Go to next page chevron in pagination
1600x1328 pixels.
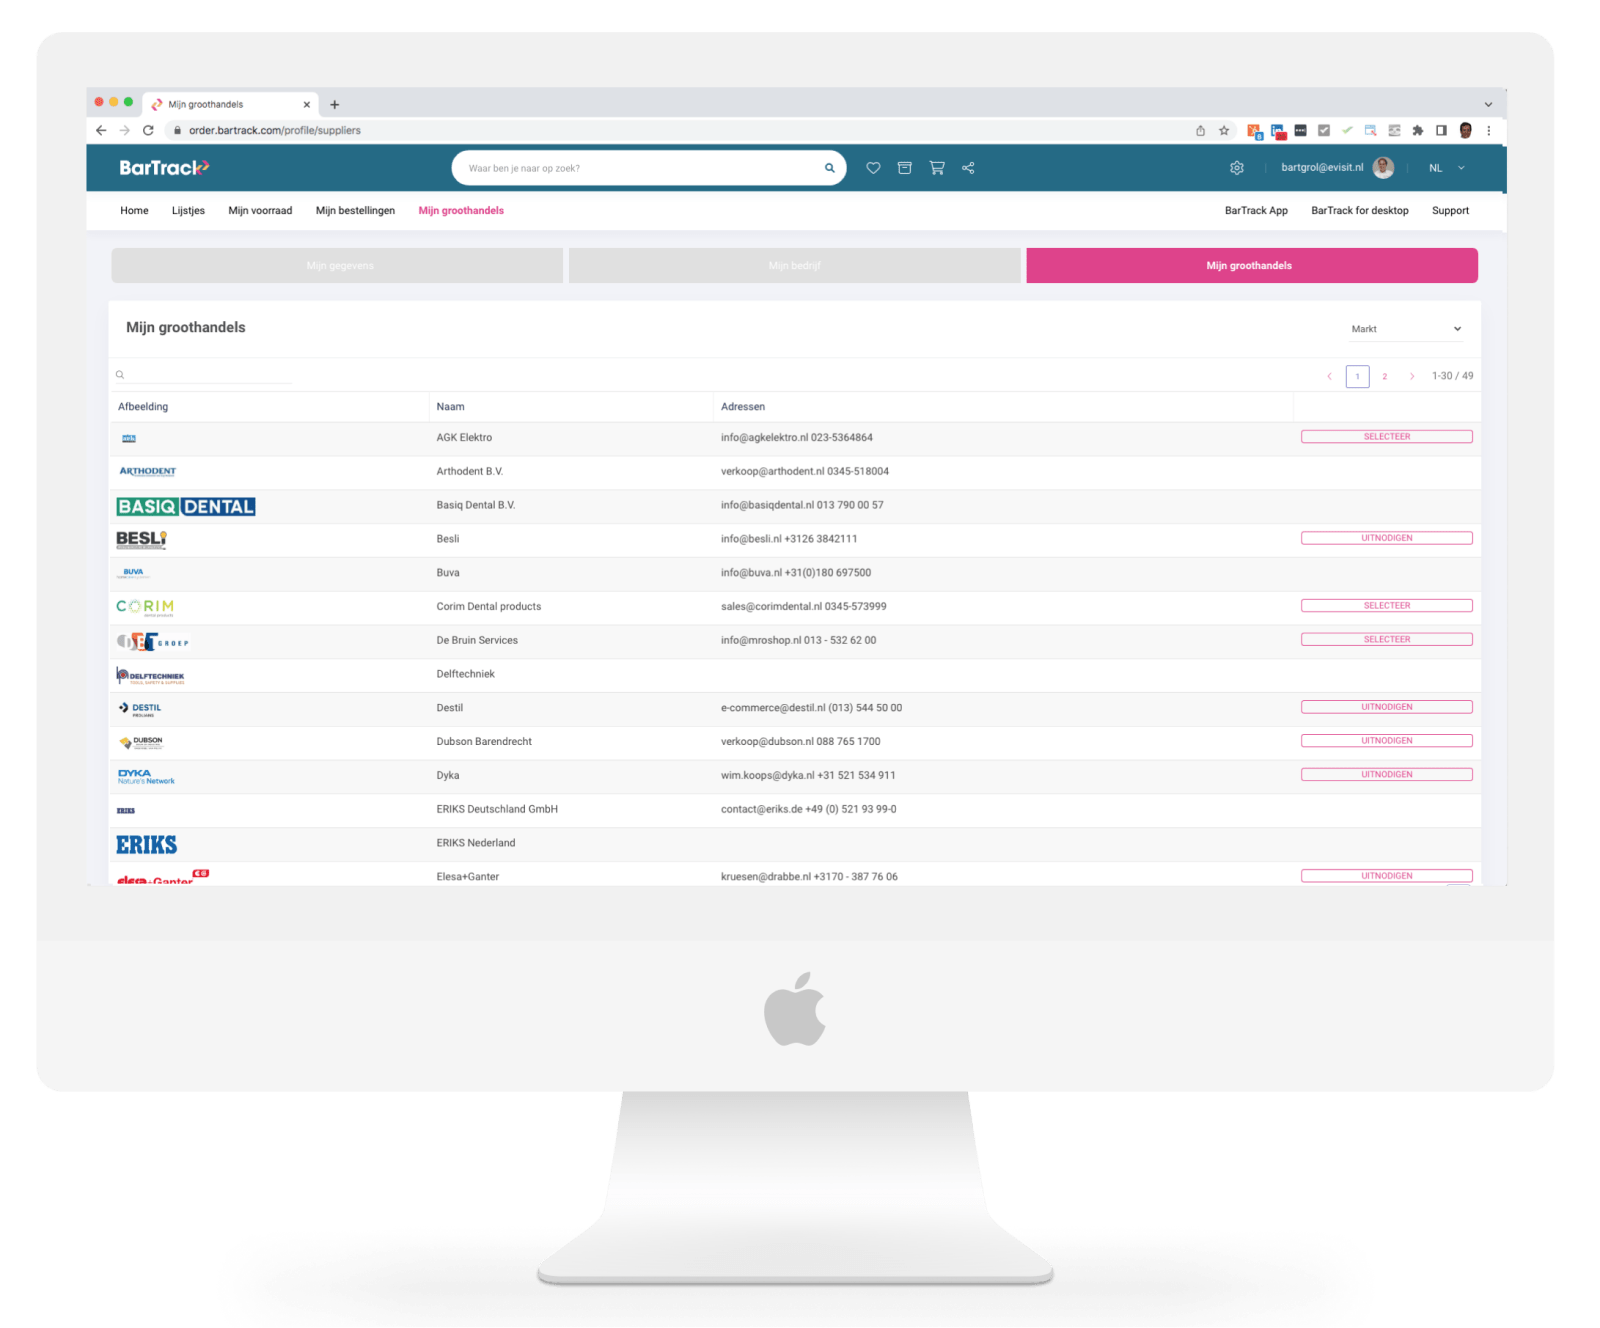coord(1412,376)
